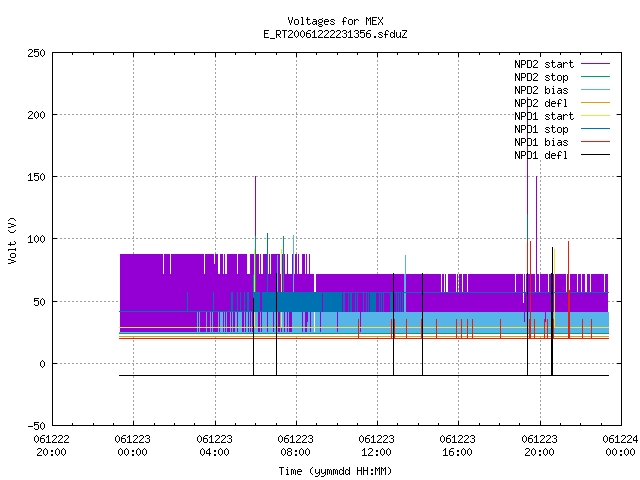This screenshot has height=480, width=640.
Task: Click the Volt (V) y-axis label
Action: [13, 240]
